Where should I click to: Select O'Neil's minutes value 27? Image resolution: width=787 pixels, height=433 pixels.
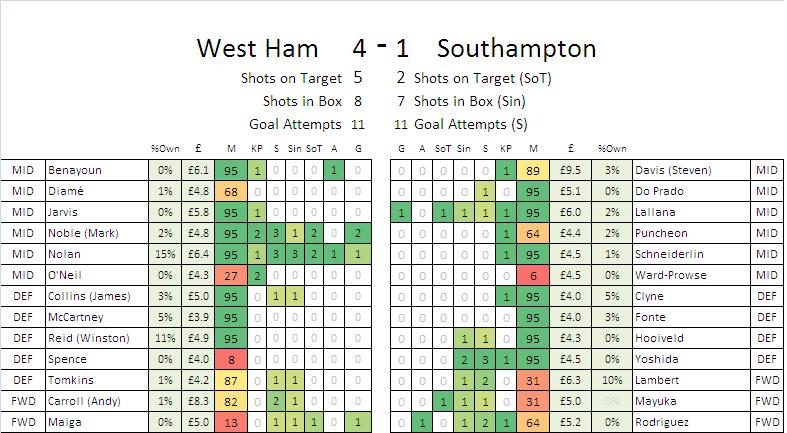tap(231, 275)
